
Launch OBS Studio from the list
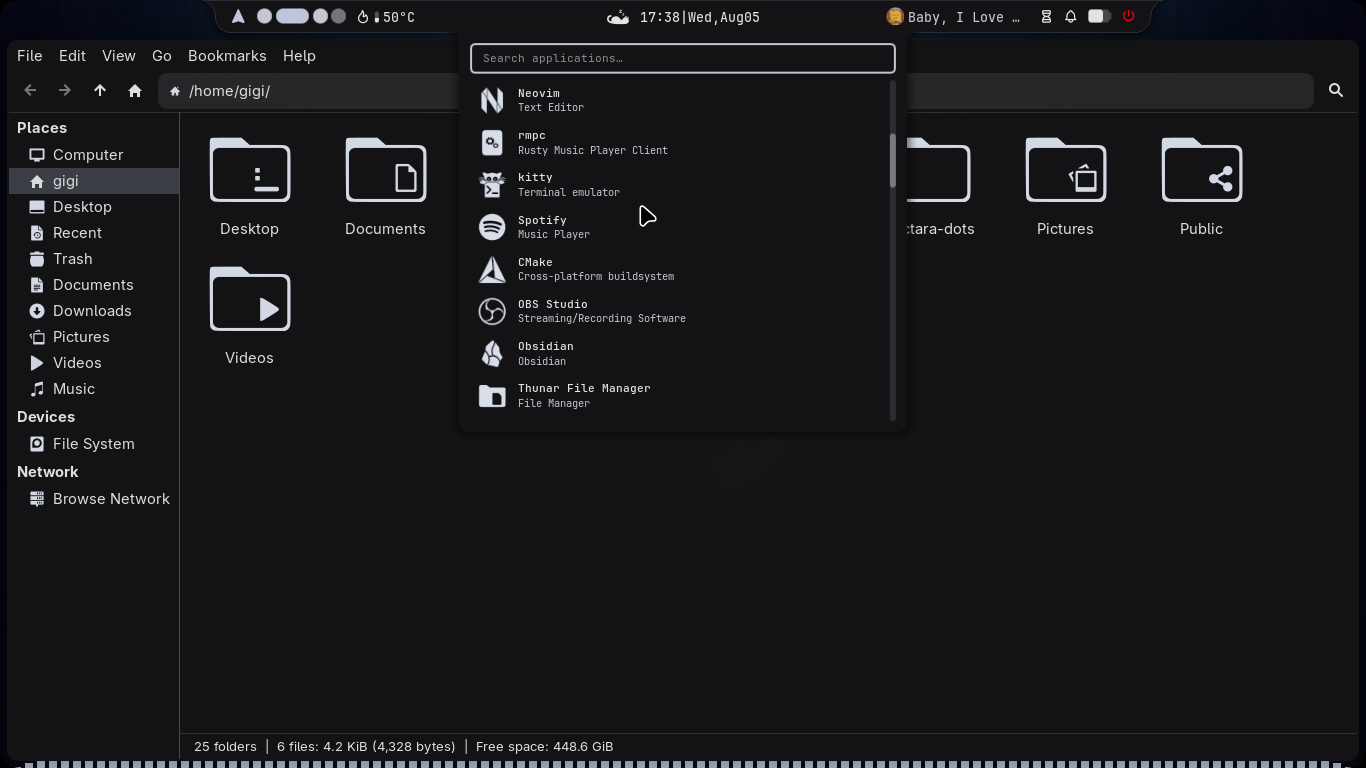coord(682,311)
